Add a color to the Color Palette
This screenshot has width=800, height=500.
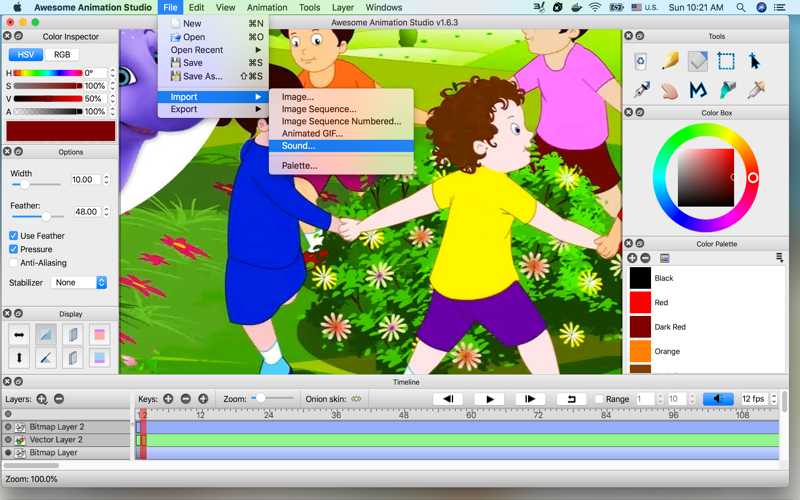pyautogui.click(x=632, y=258)
